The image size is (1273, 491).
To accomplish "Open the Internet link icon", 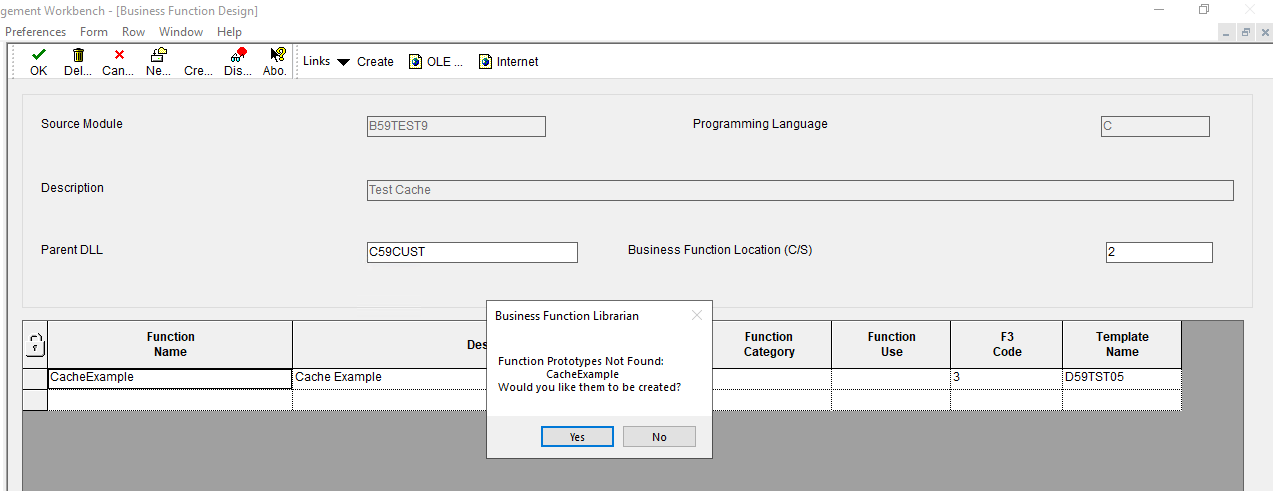I will tap(485, 62).
